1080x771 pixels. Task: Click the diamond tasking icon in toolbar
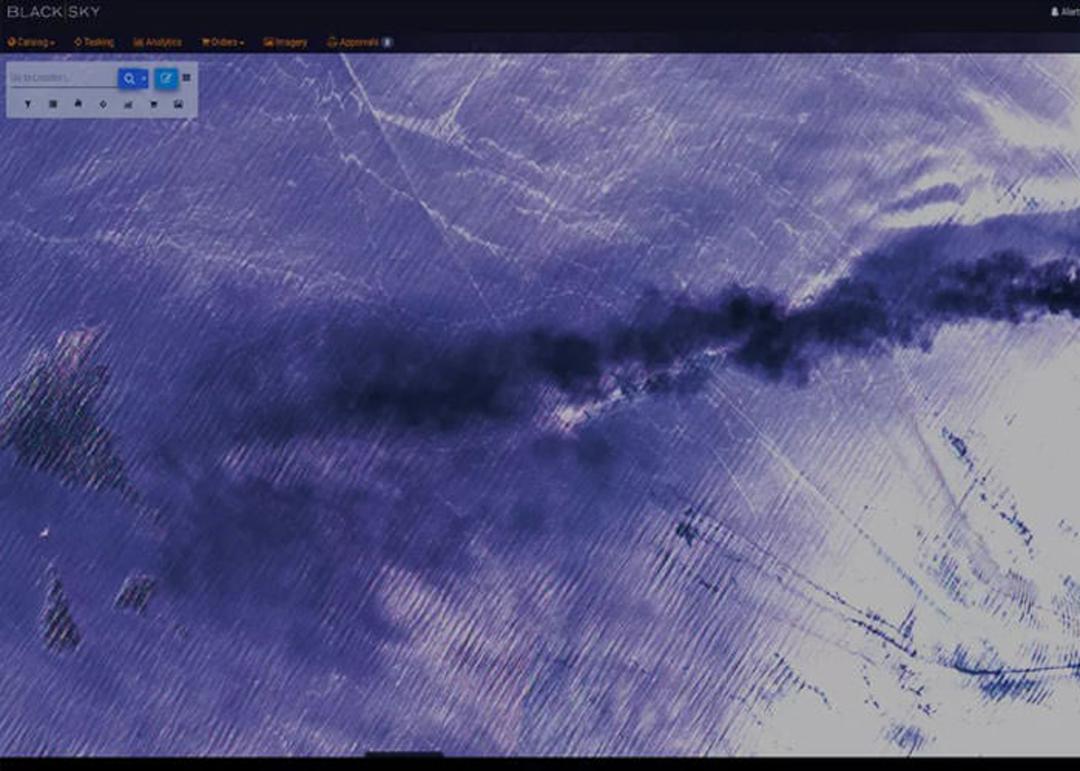(x=103, y=104)
